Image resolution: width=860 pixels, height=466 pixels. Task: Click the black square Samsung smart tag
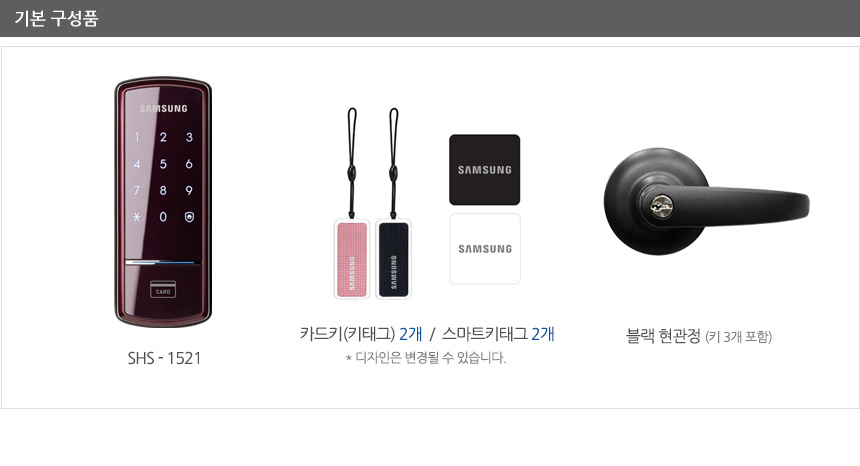click(x=484, y=169)
